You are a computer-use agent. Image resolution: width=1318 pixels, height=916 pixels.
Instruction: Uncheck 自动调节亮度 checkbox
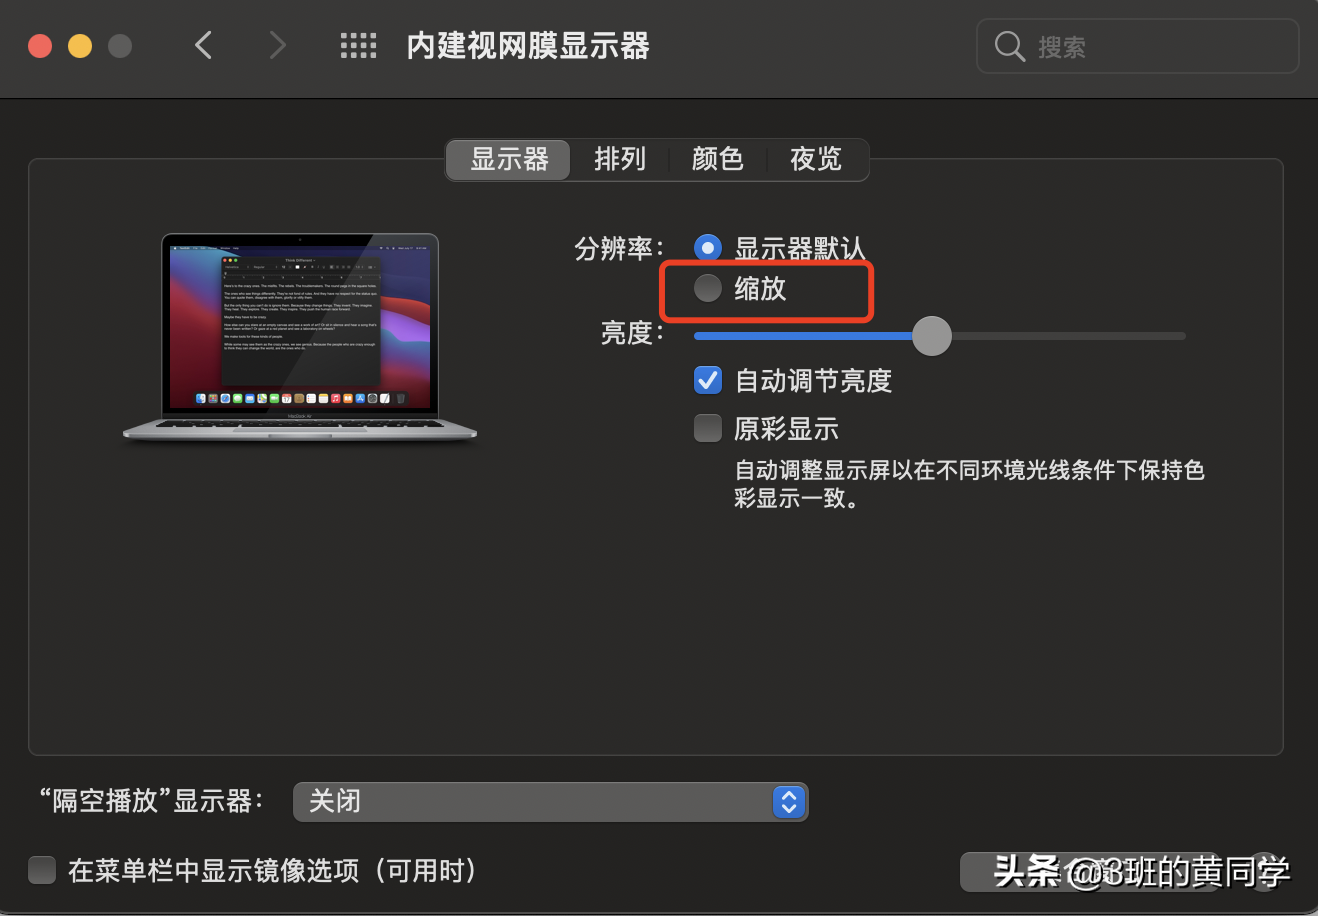tap(708, 380)
